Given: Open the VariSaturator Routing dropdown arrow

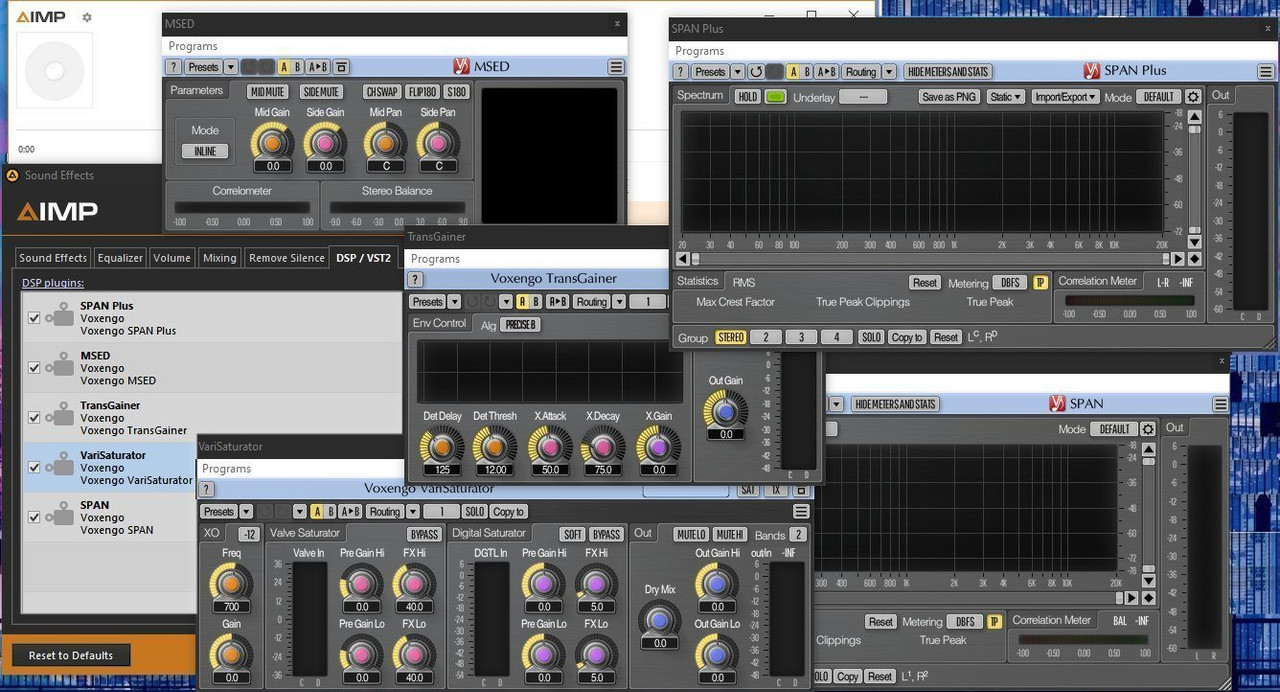Looking at the screenshot, I should (x=412, y=511).
